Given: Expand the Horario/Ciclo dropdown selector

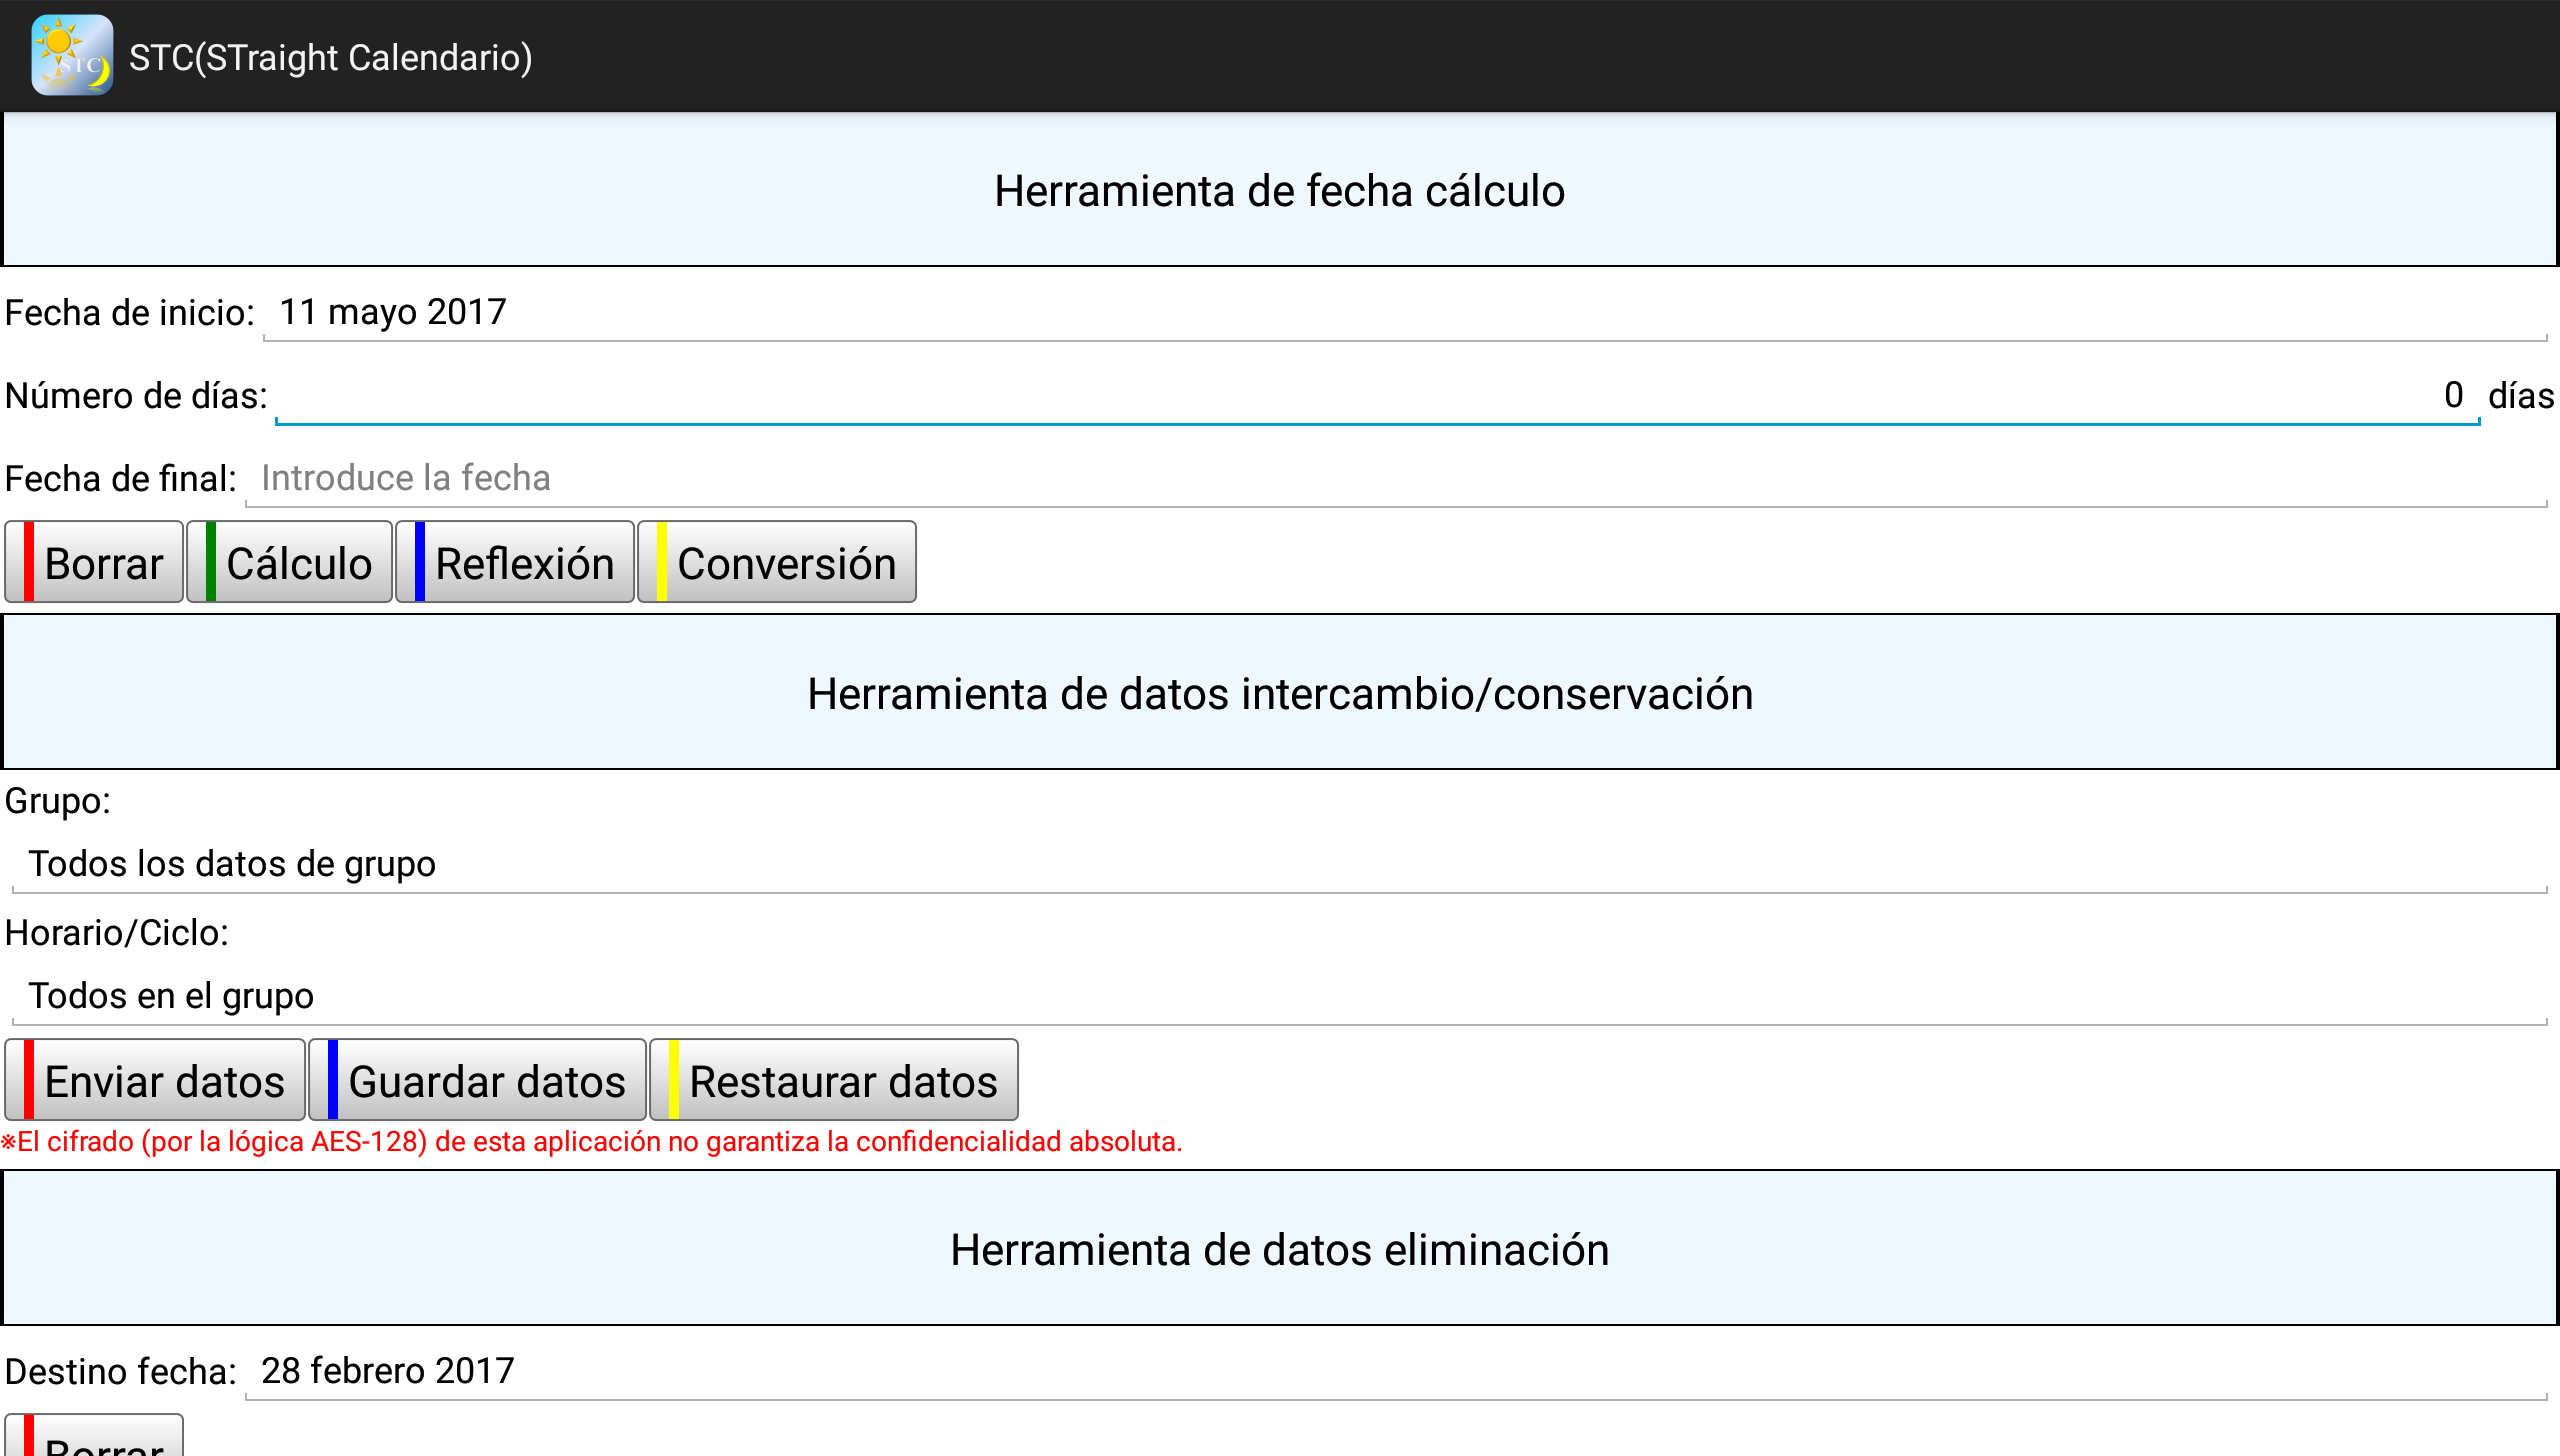Looking at the screenshot, I should pyautogui.click(x=1278, y=996).
